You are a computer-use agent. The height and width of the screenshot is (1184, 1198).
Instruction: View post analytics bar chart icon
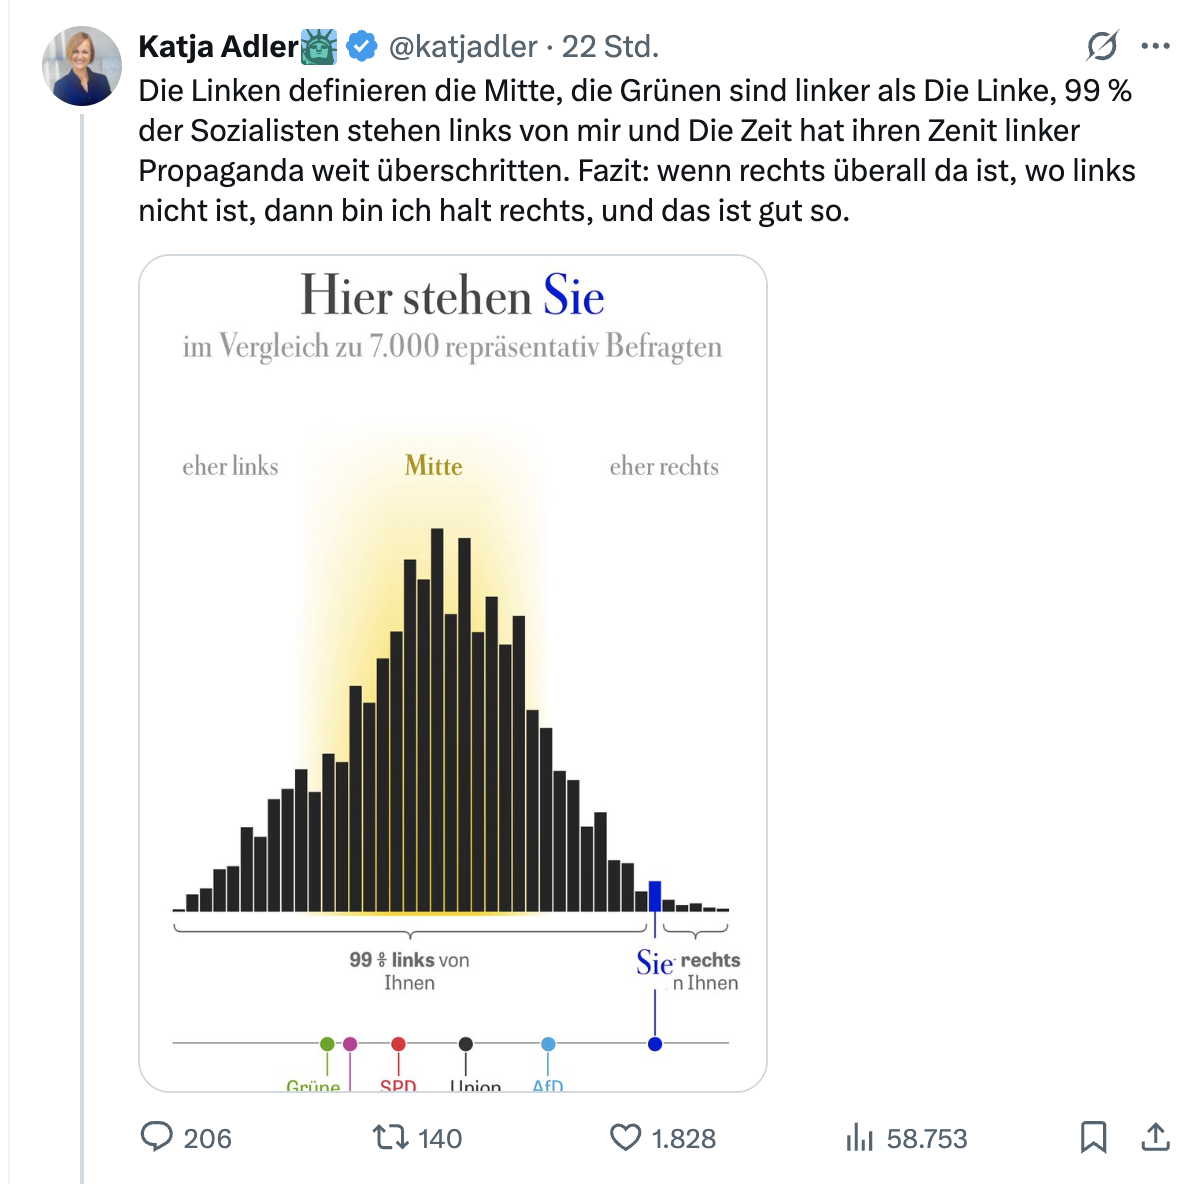pos(859,1137)
